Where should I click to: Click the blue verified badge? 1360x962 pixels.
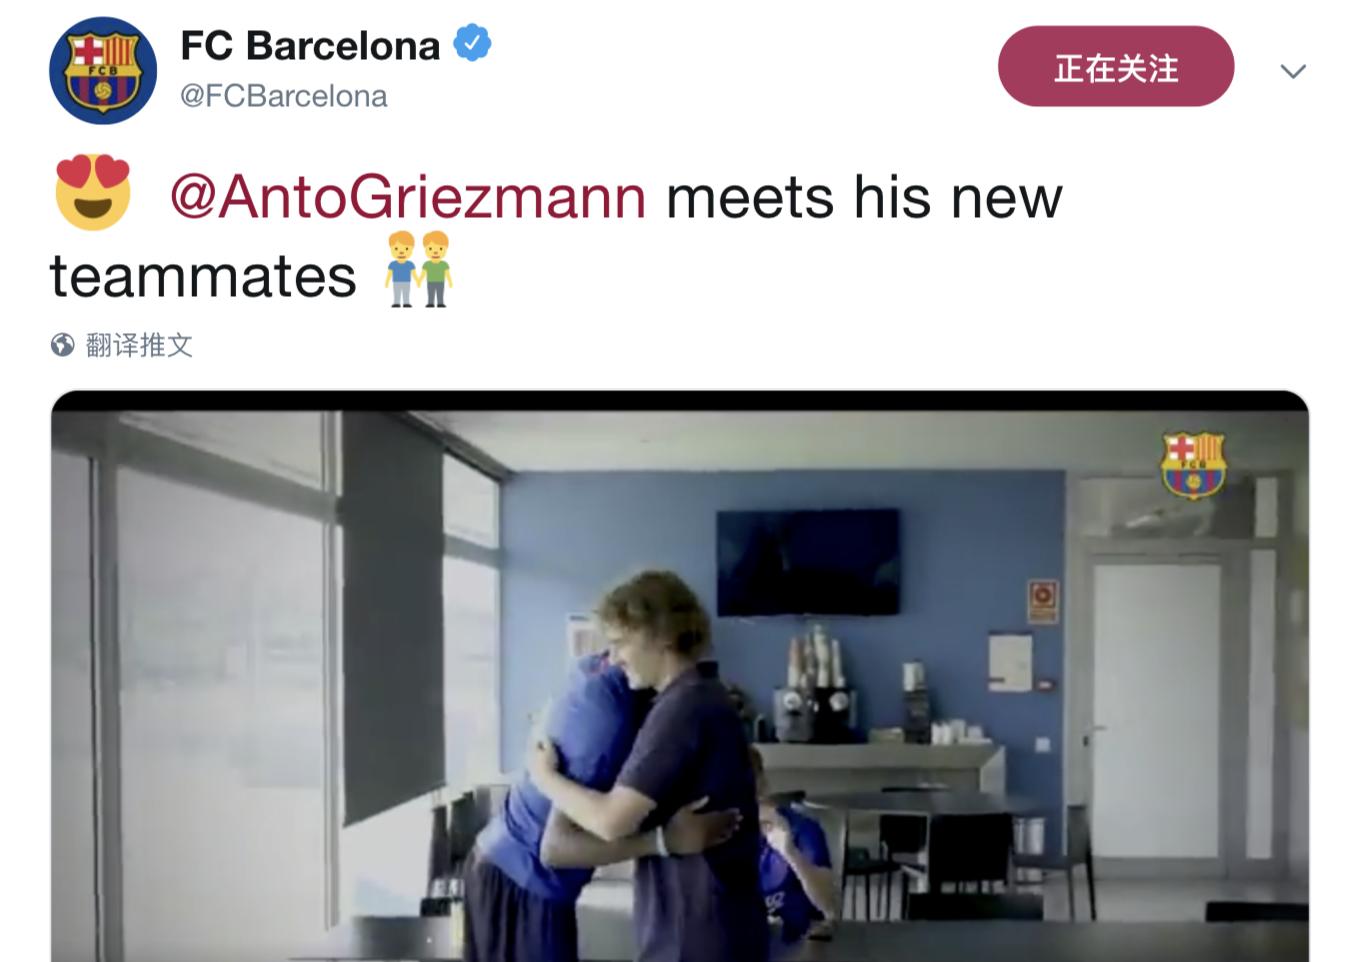pyautogui.click(x=472, y=44)
